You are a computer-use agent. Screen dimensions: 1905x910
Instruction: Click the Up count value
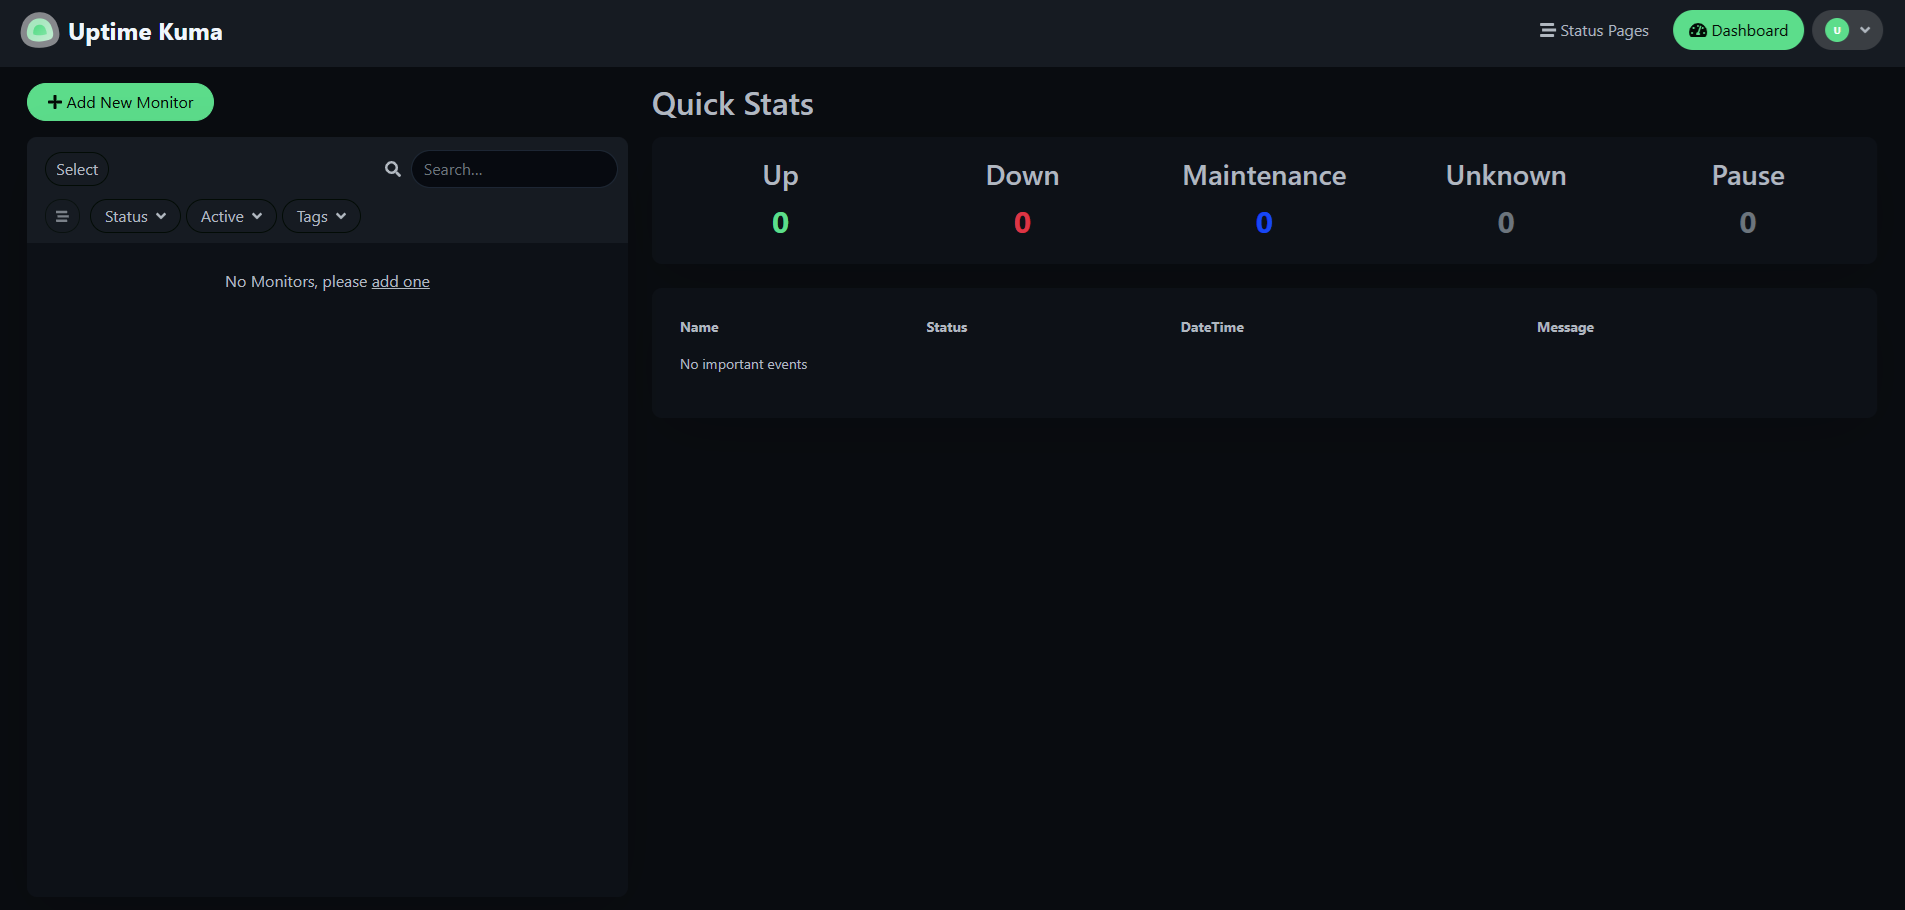click(x=781, y=223)
